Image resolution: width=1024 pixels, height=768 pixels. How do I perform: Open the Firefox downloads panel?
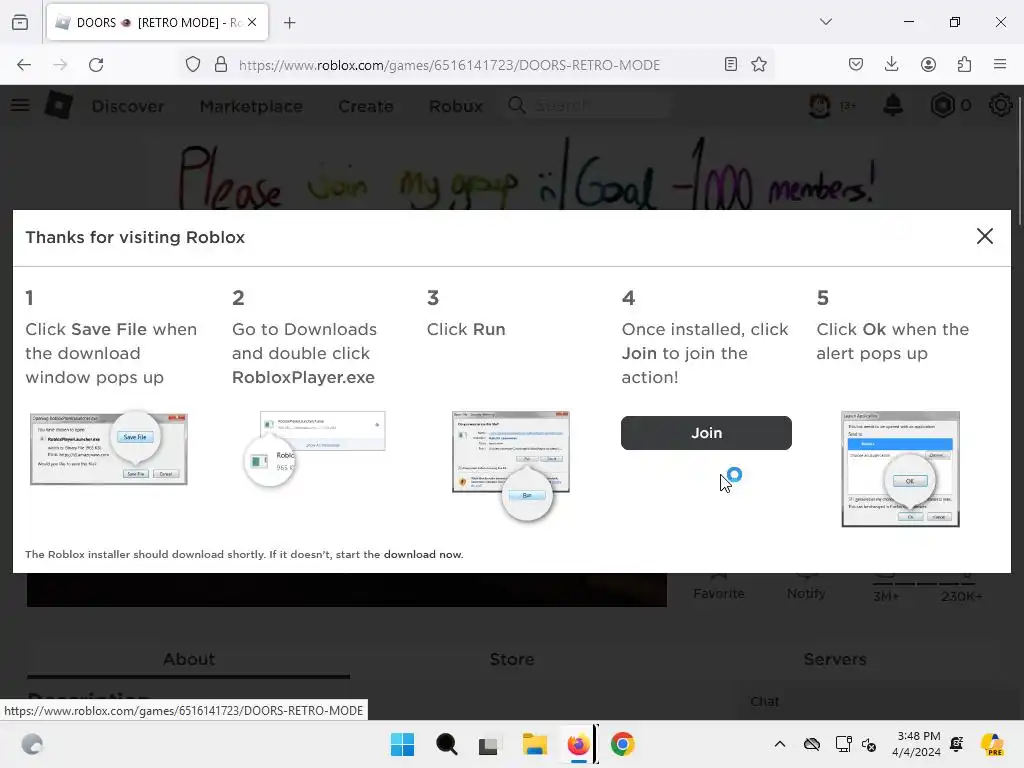[x=891, y=65]
